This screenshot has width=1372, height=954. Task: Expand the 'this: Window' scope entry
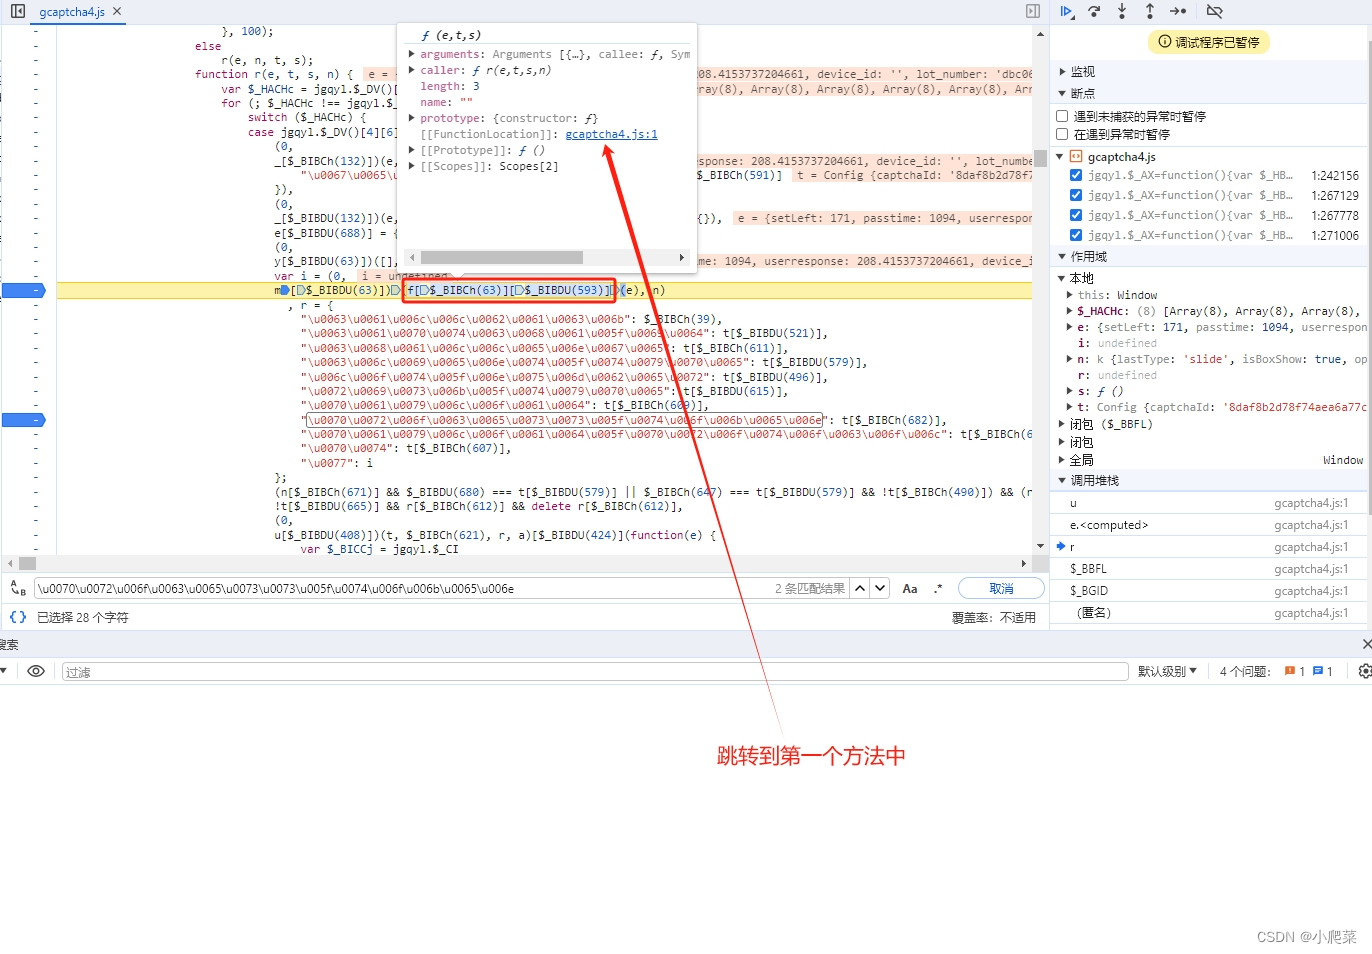(1070, 295)
